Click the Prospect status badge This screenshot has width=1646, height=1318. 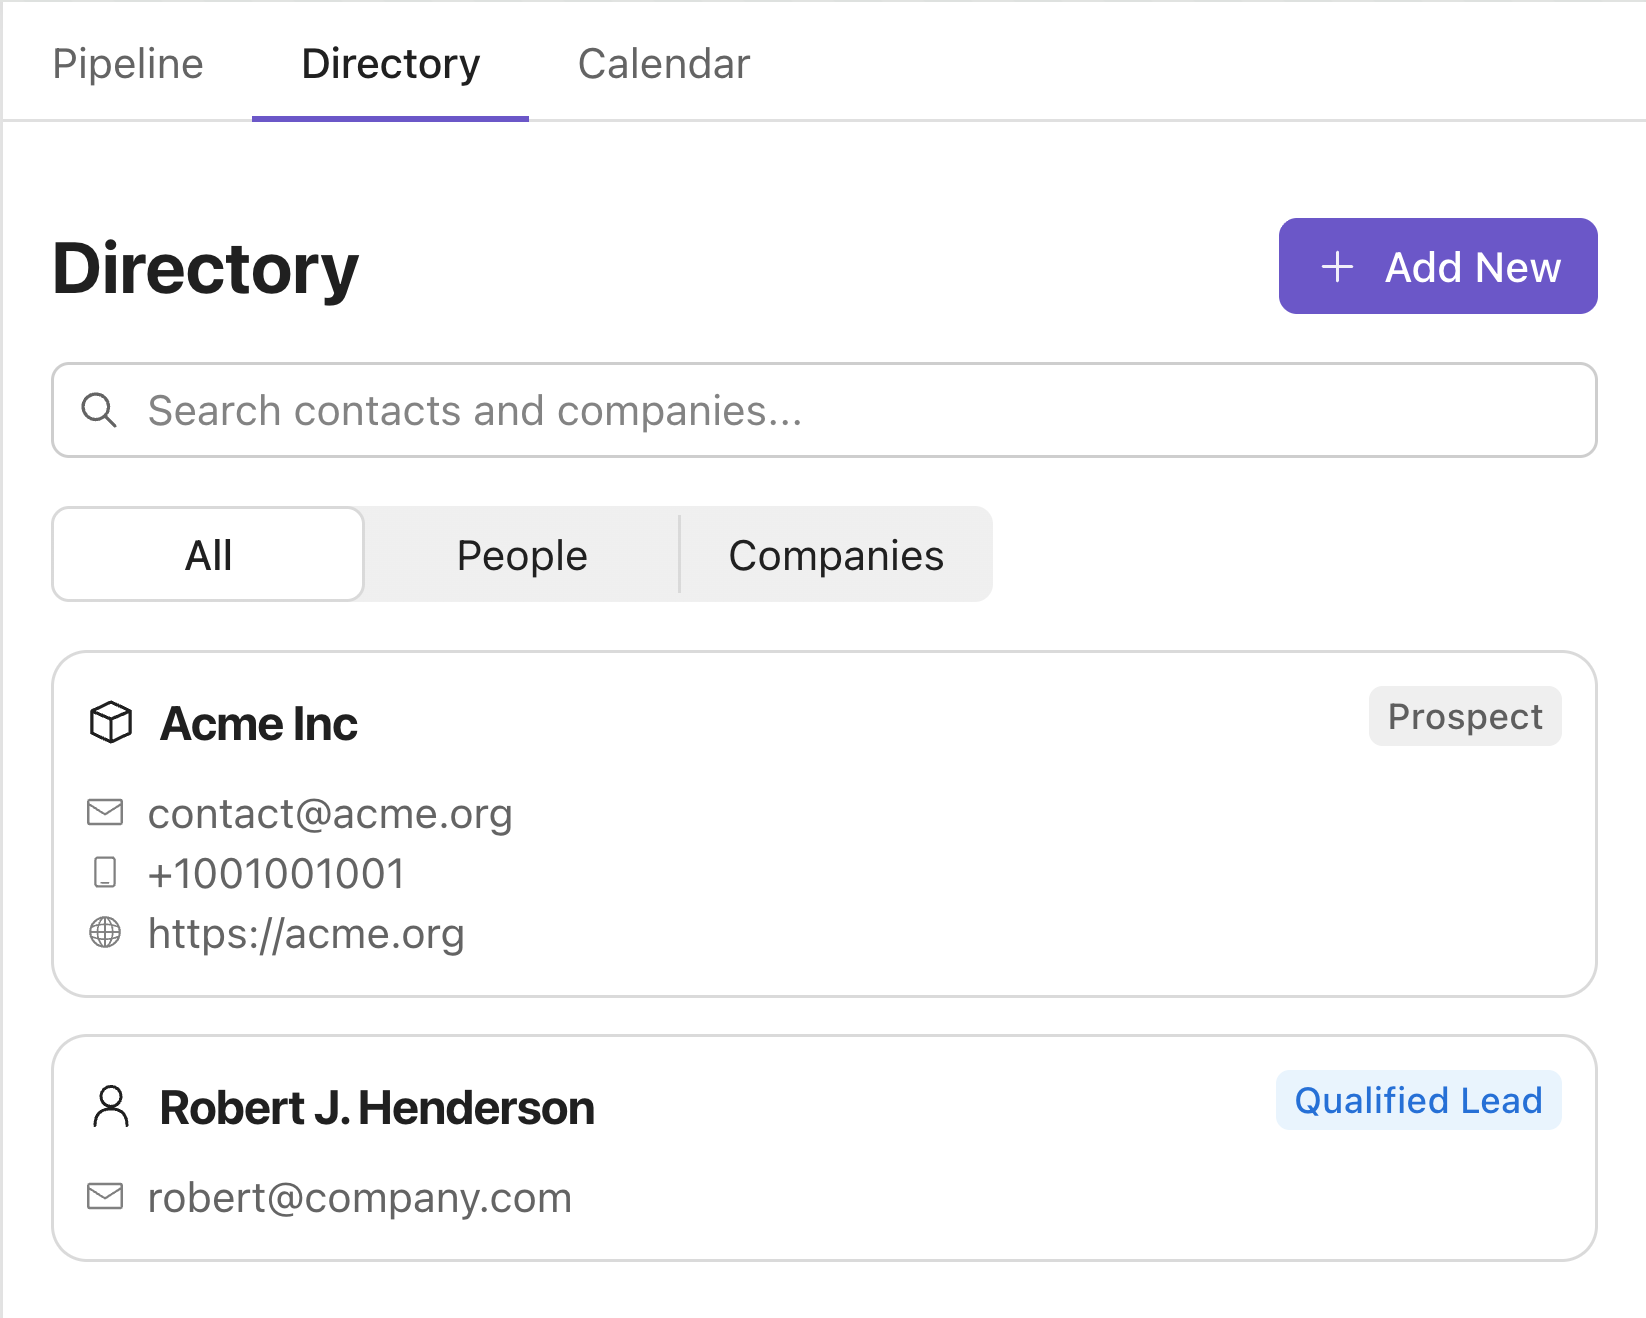click(x=1465, y=717)
